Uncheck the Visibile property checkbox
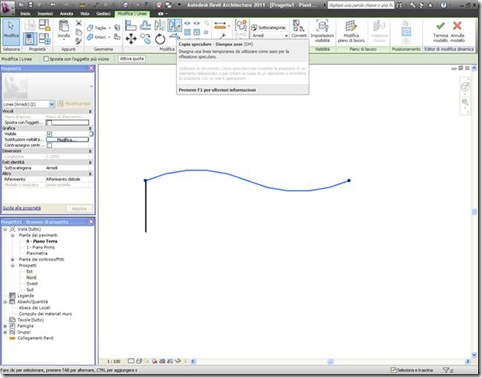Screen dimensions: 482x378 (x=49, y=134)
